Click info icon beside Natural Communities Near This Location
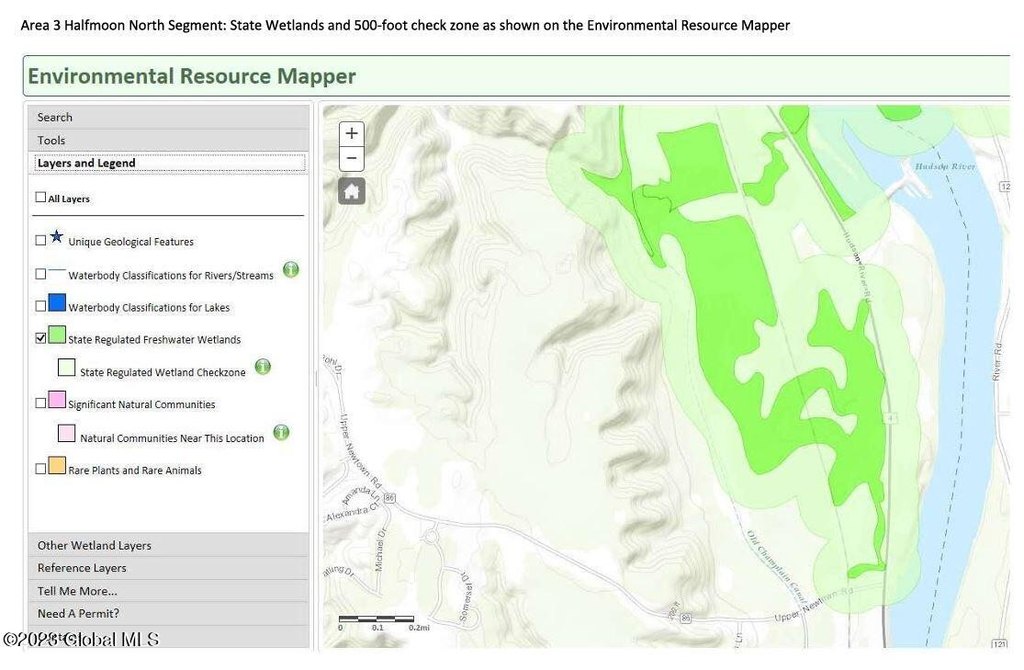This screenshot has height=670, width=1024. [282, 433]
